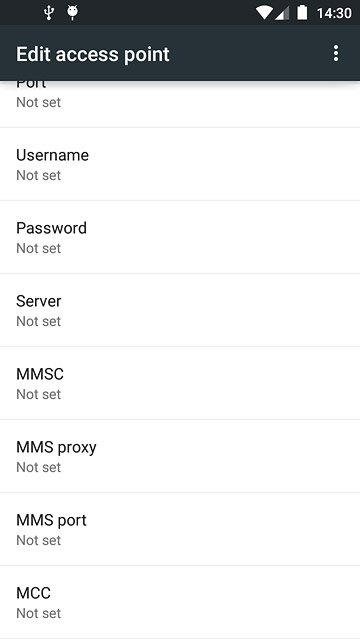Image resolution: width=360 pixels, height=640 pixels.
Task: Select the MMS port entry
Action: coord(180,529)
